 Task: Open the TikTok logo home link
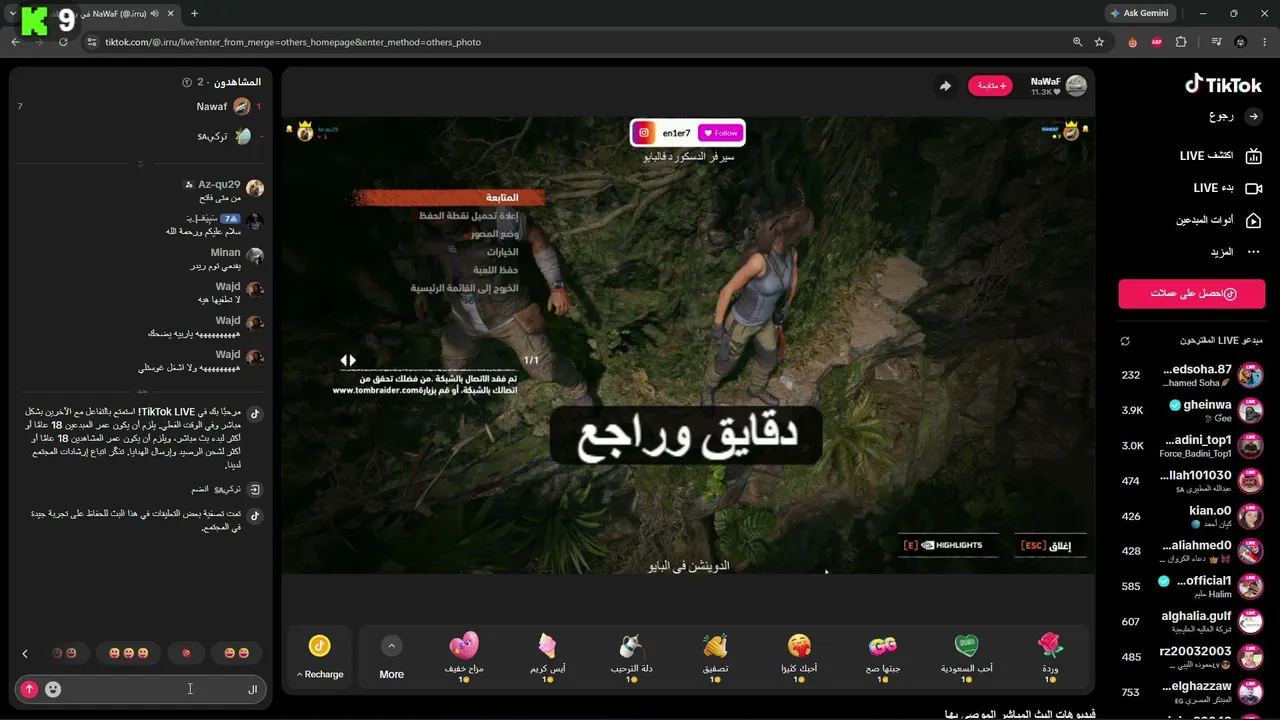pyautogui.click(x=1223, y=85)
